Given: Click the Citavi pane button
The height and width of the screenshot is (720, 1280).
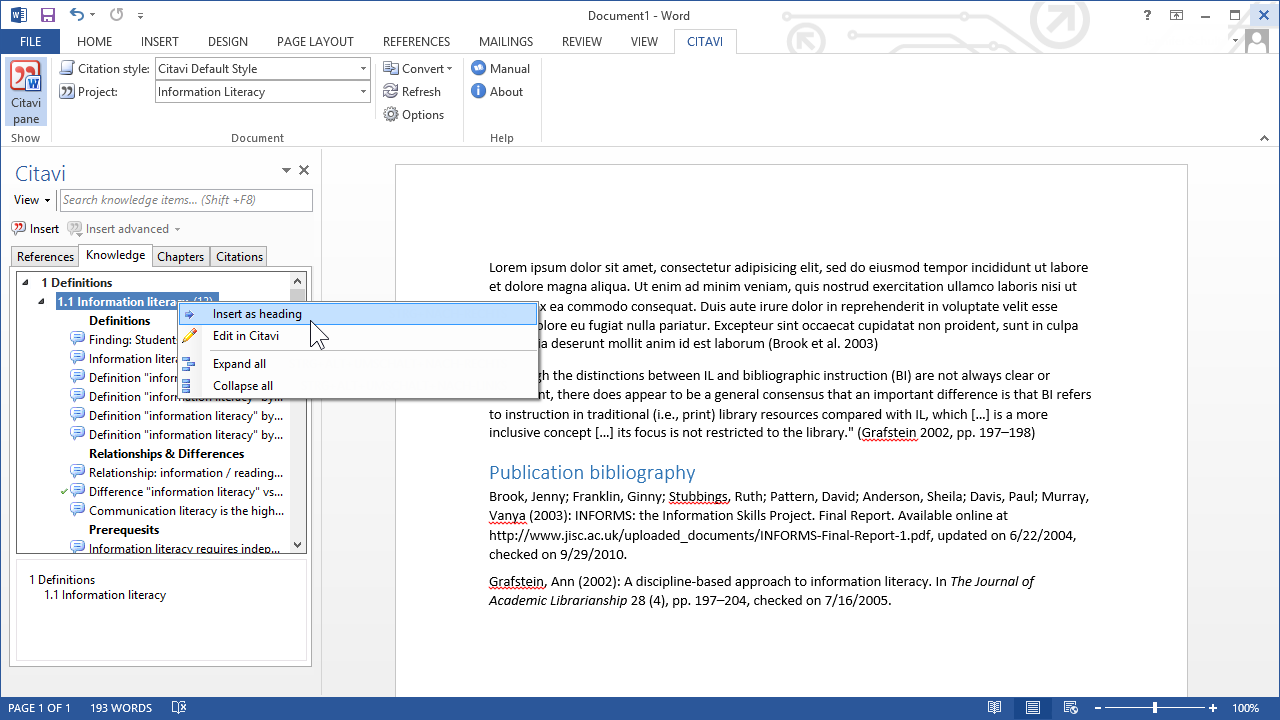Looking at the screenshot, I should point(26,92).
